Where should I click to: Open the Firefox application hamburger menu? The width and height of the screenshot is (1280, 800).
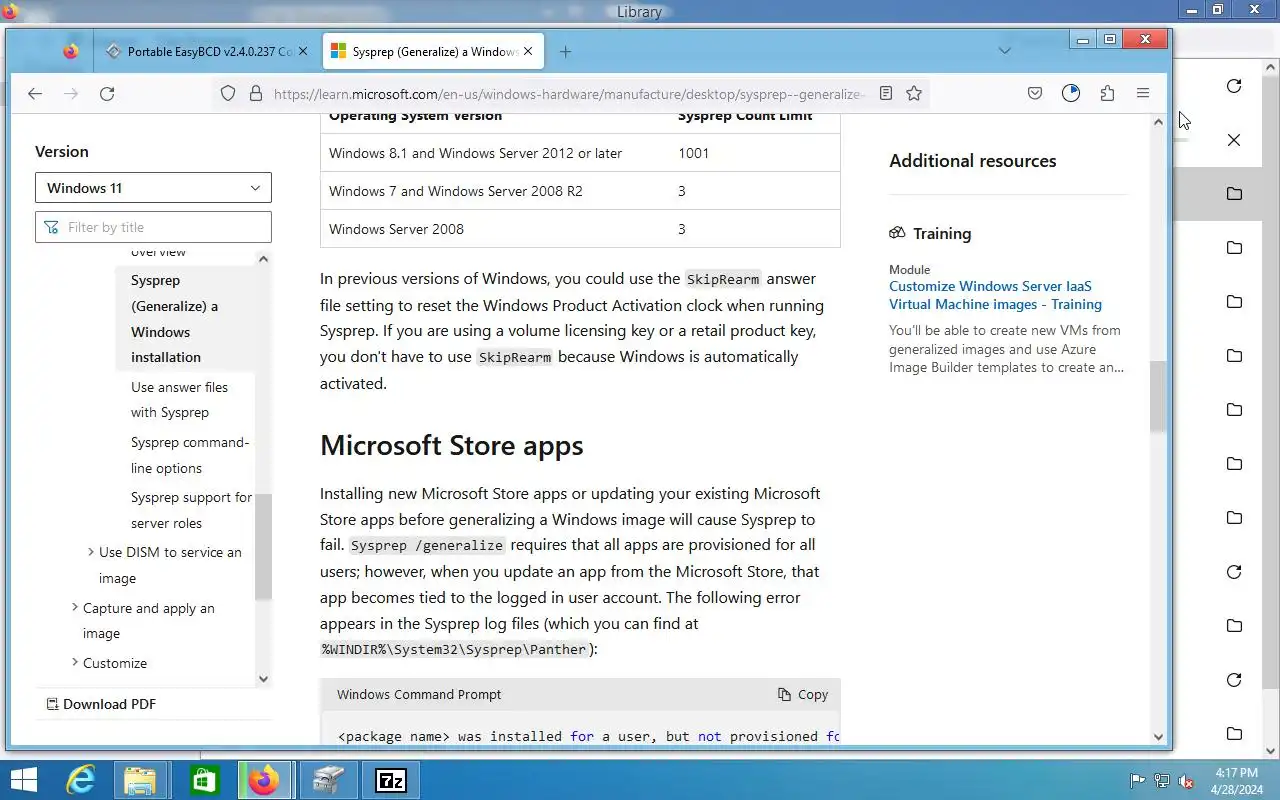[x=1143, y=93]
